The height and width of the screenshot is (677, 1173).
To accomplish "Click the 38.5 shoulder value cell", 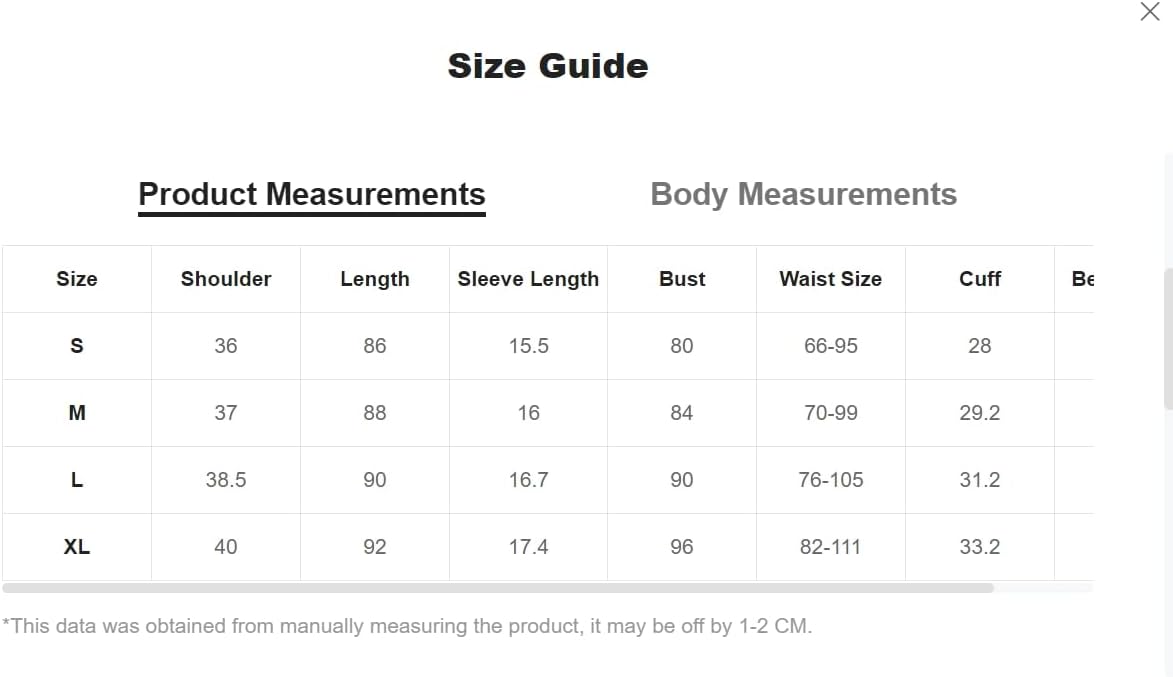I will tap(226, 480).
